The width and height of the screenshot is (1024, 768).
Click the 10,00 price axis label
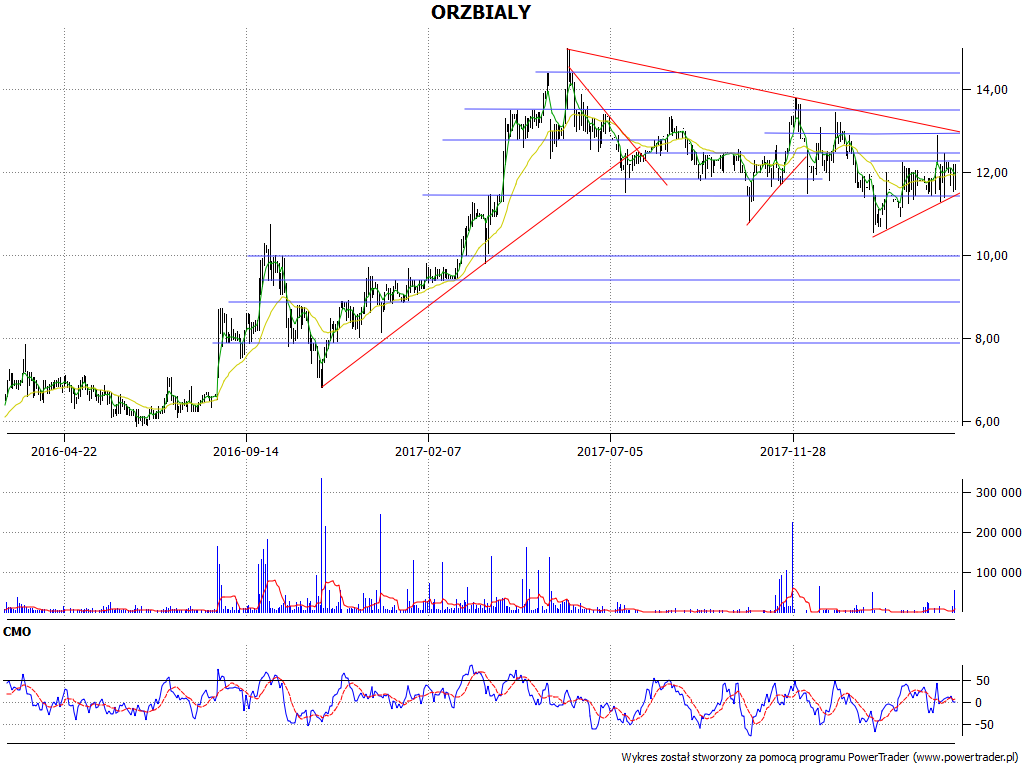pos(991,256)
